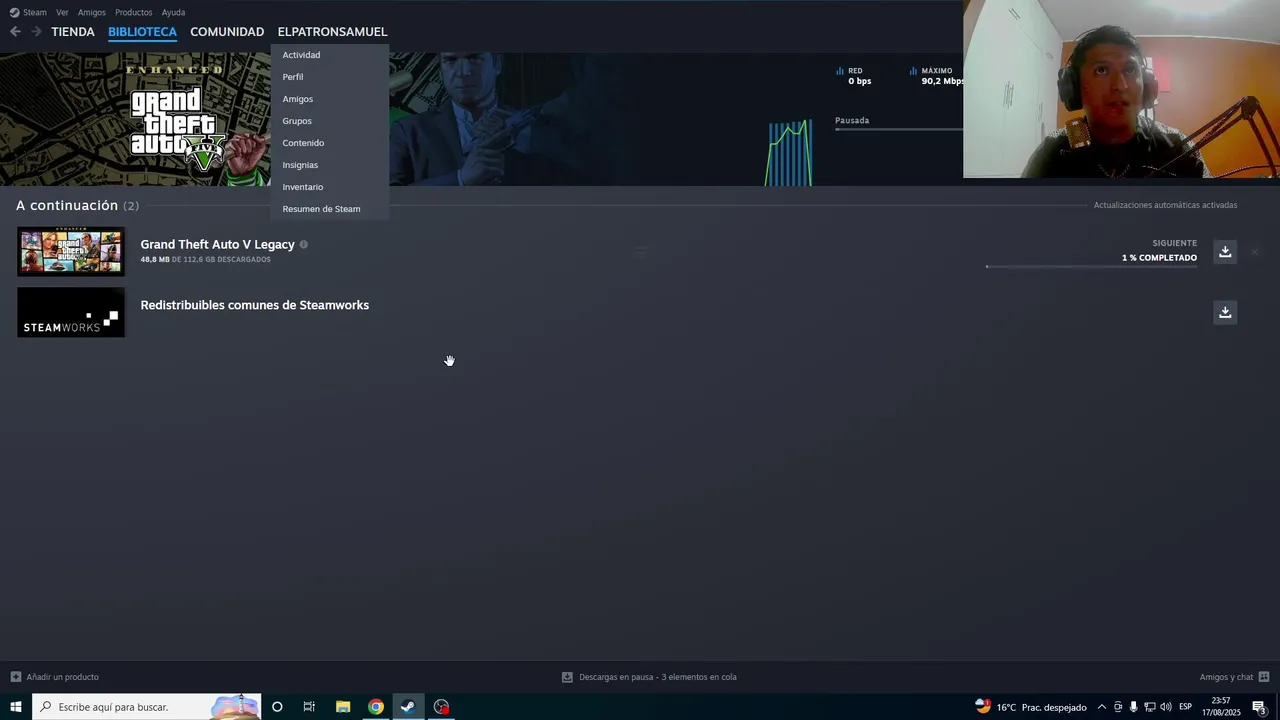
Task: Open the network tray icon
Action: tap(1150, 707)
